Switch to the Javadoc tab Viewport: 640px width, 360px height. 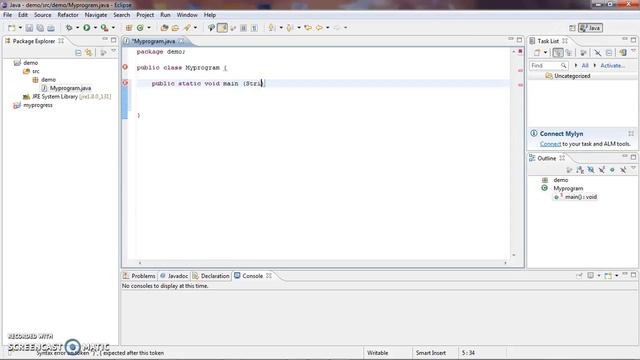pos(174,276)
